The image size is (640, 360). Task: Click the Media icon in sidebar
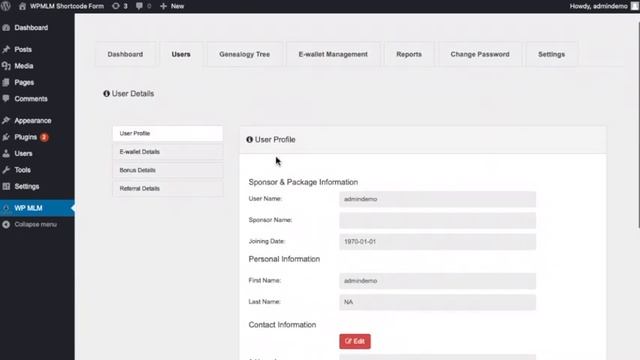6,66
